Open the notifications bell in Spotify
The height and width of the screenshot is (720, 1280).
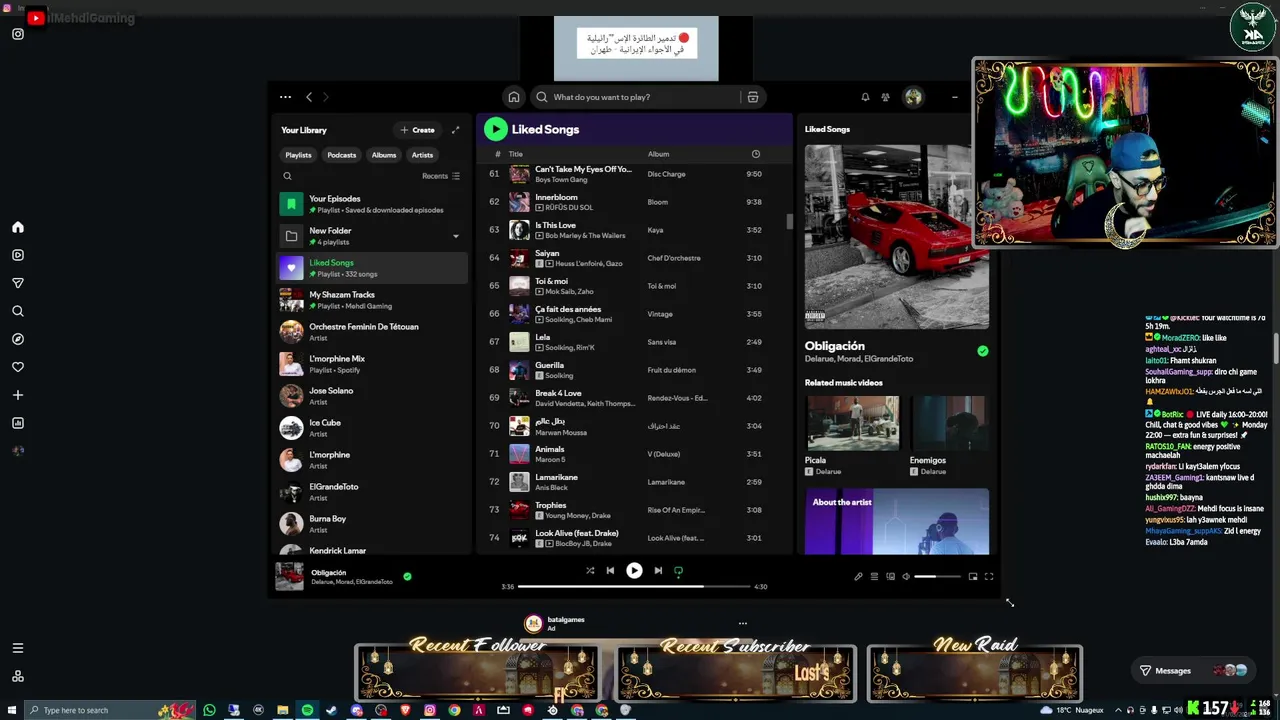(865, 97)
